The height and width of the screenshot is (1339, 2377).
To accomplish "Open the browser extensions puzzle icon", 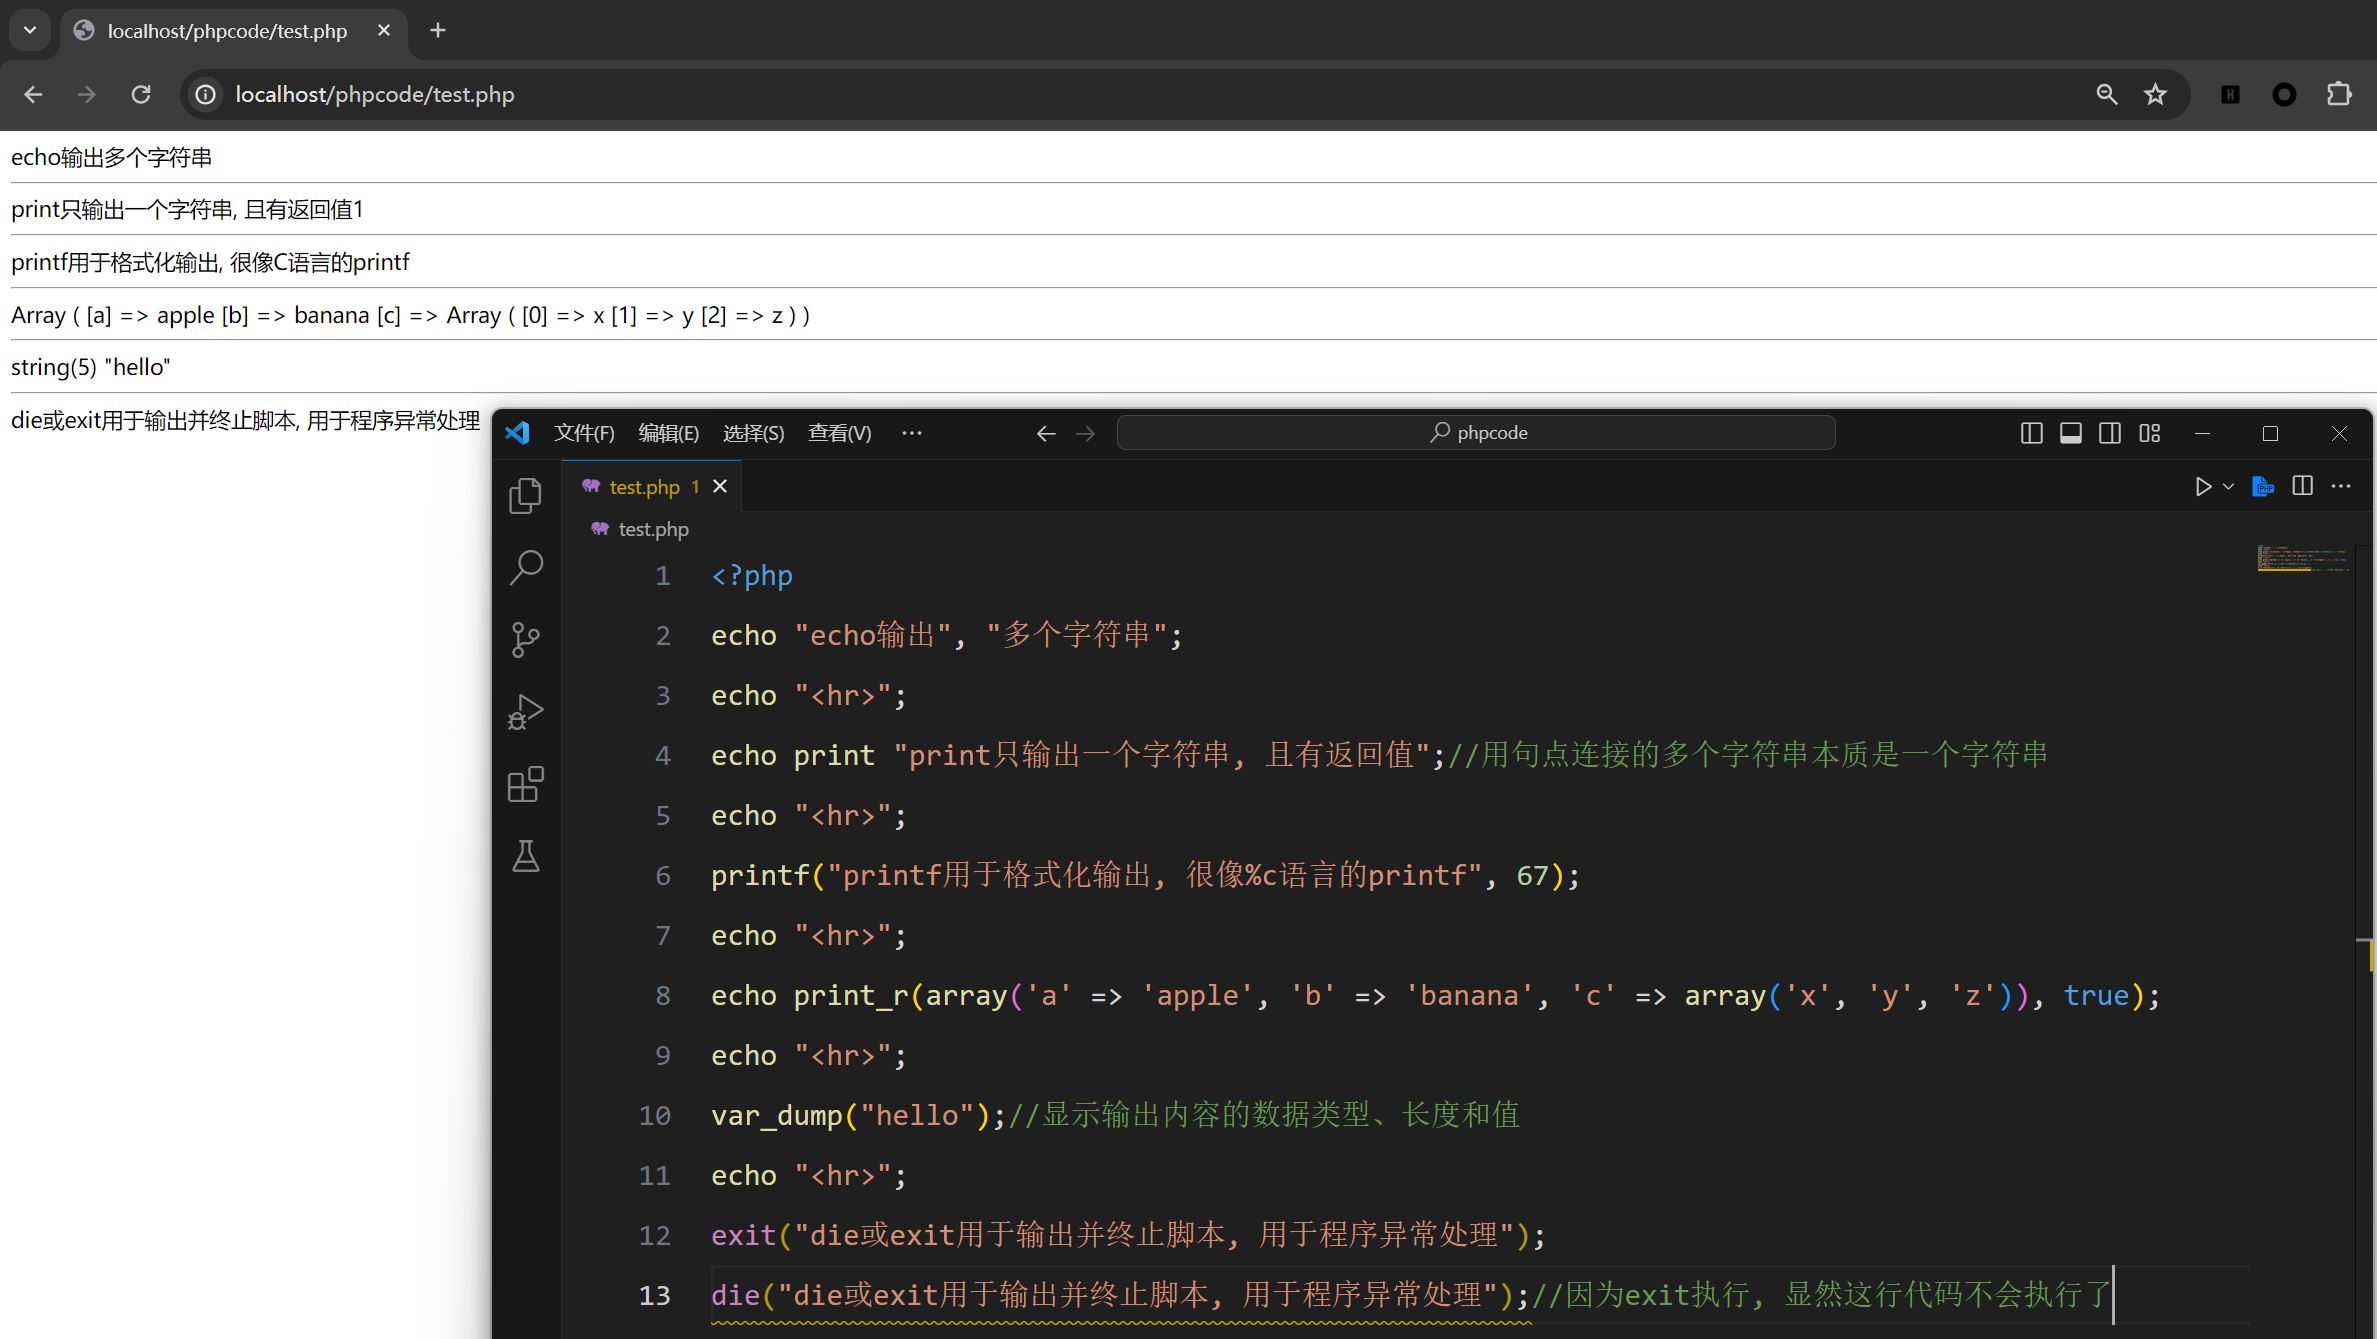I will coord(2340,94).
